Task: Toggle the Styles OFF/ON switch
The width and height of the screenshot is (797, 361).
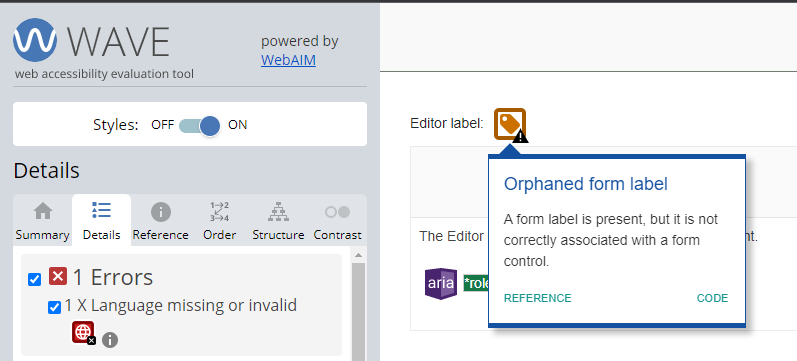Action: point(200,126)
